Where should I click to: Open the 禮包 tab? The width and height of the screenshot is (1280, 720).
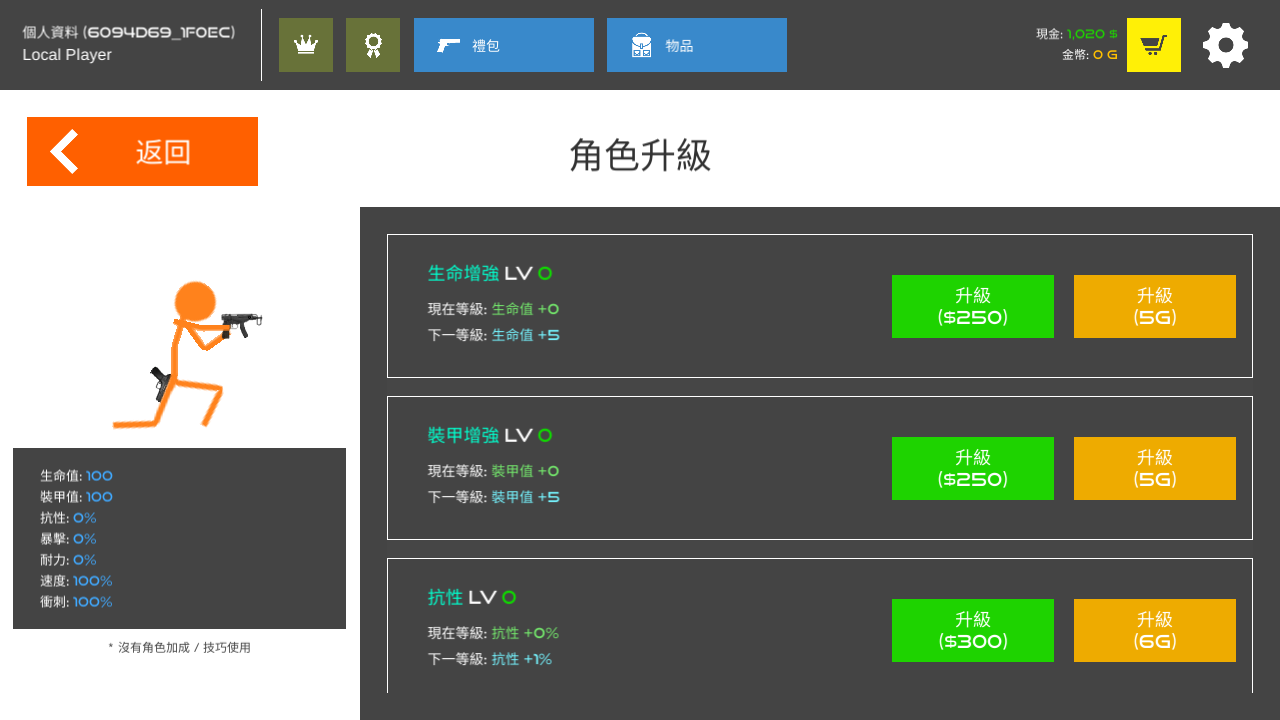(504, 45)
